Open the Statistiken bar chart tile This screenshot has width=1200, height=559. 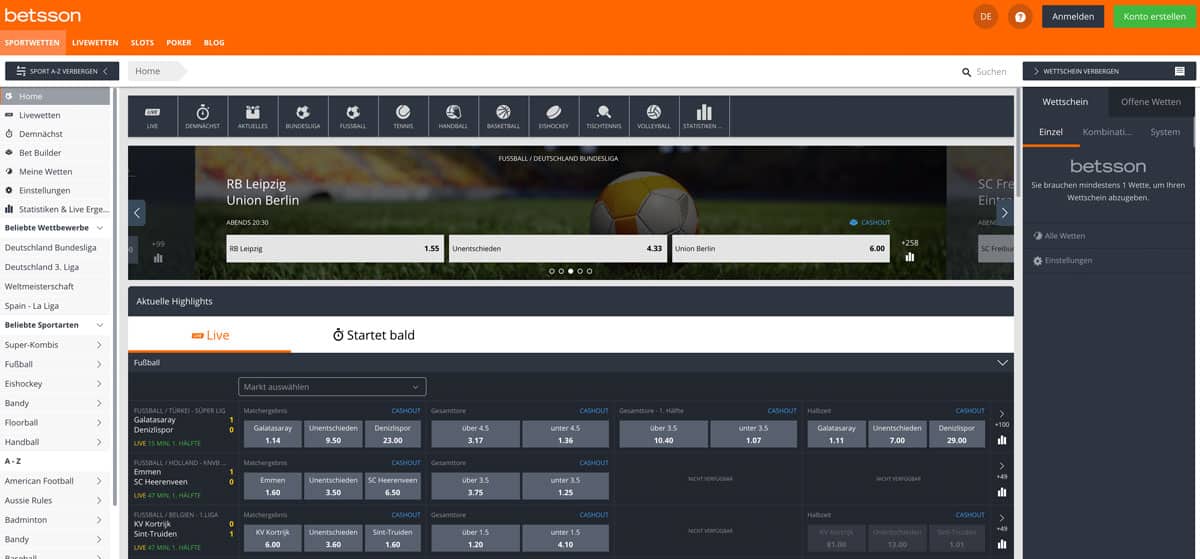coord(703,116)
